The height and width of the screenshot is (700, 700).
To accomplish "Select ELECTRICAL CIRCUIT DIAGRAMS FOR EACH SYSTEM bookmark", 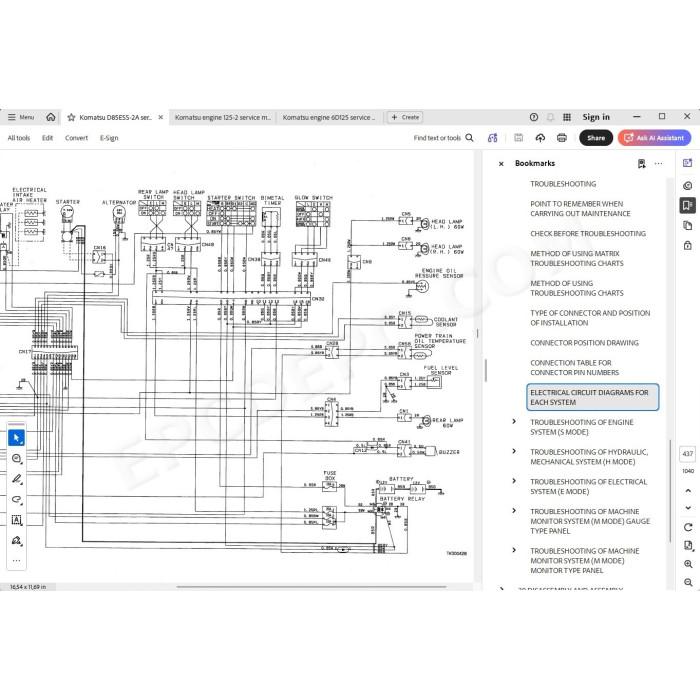I will tap(592, 397).
